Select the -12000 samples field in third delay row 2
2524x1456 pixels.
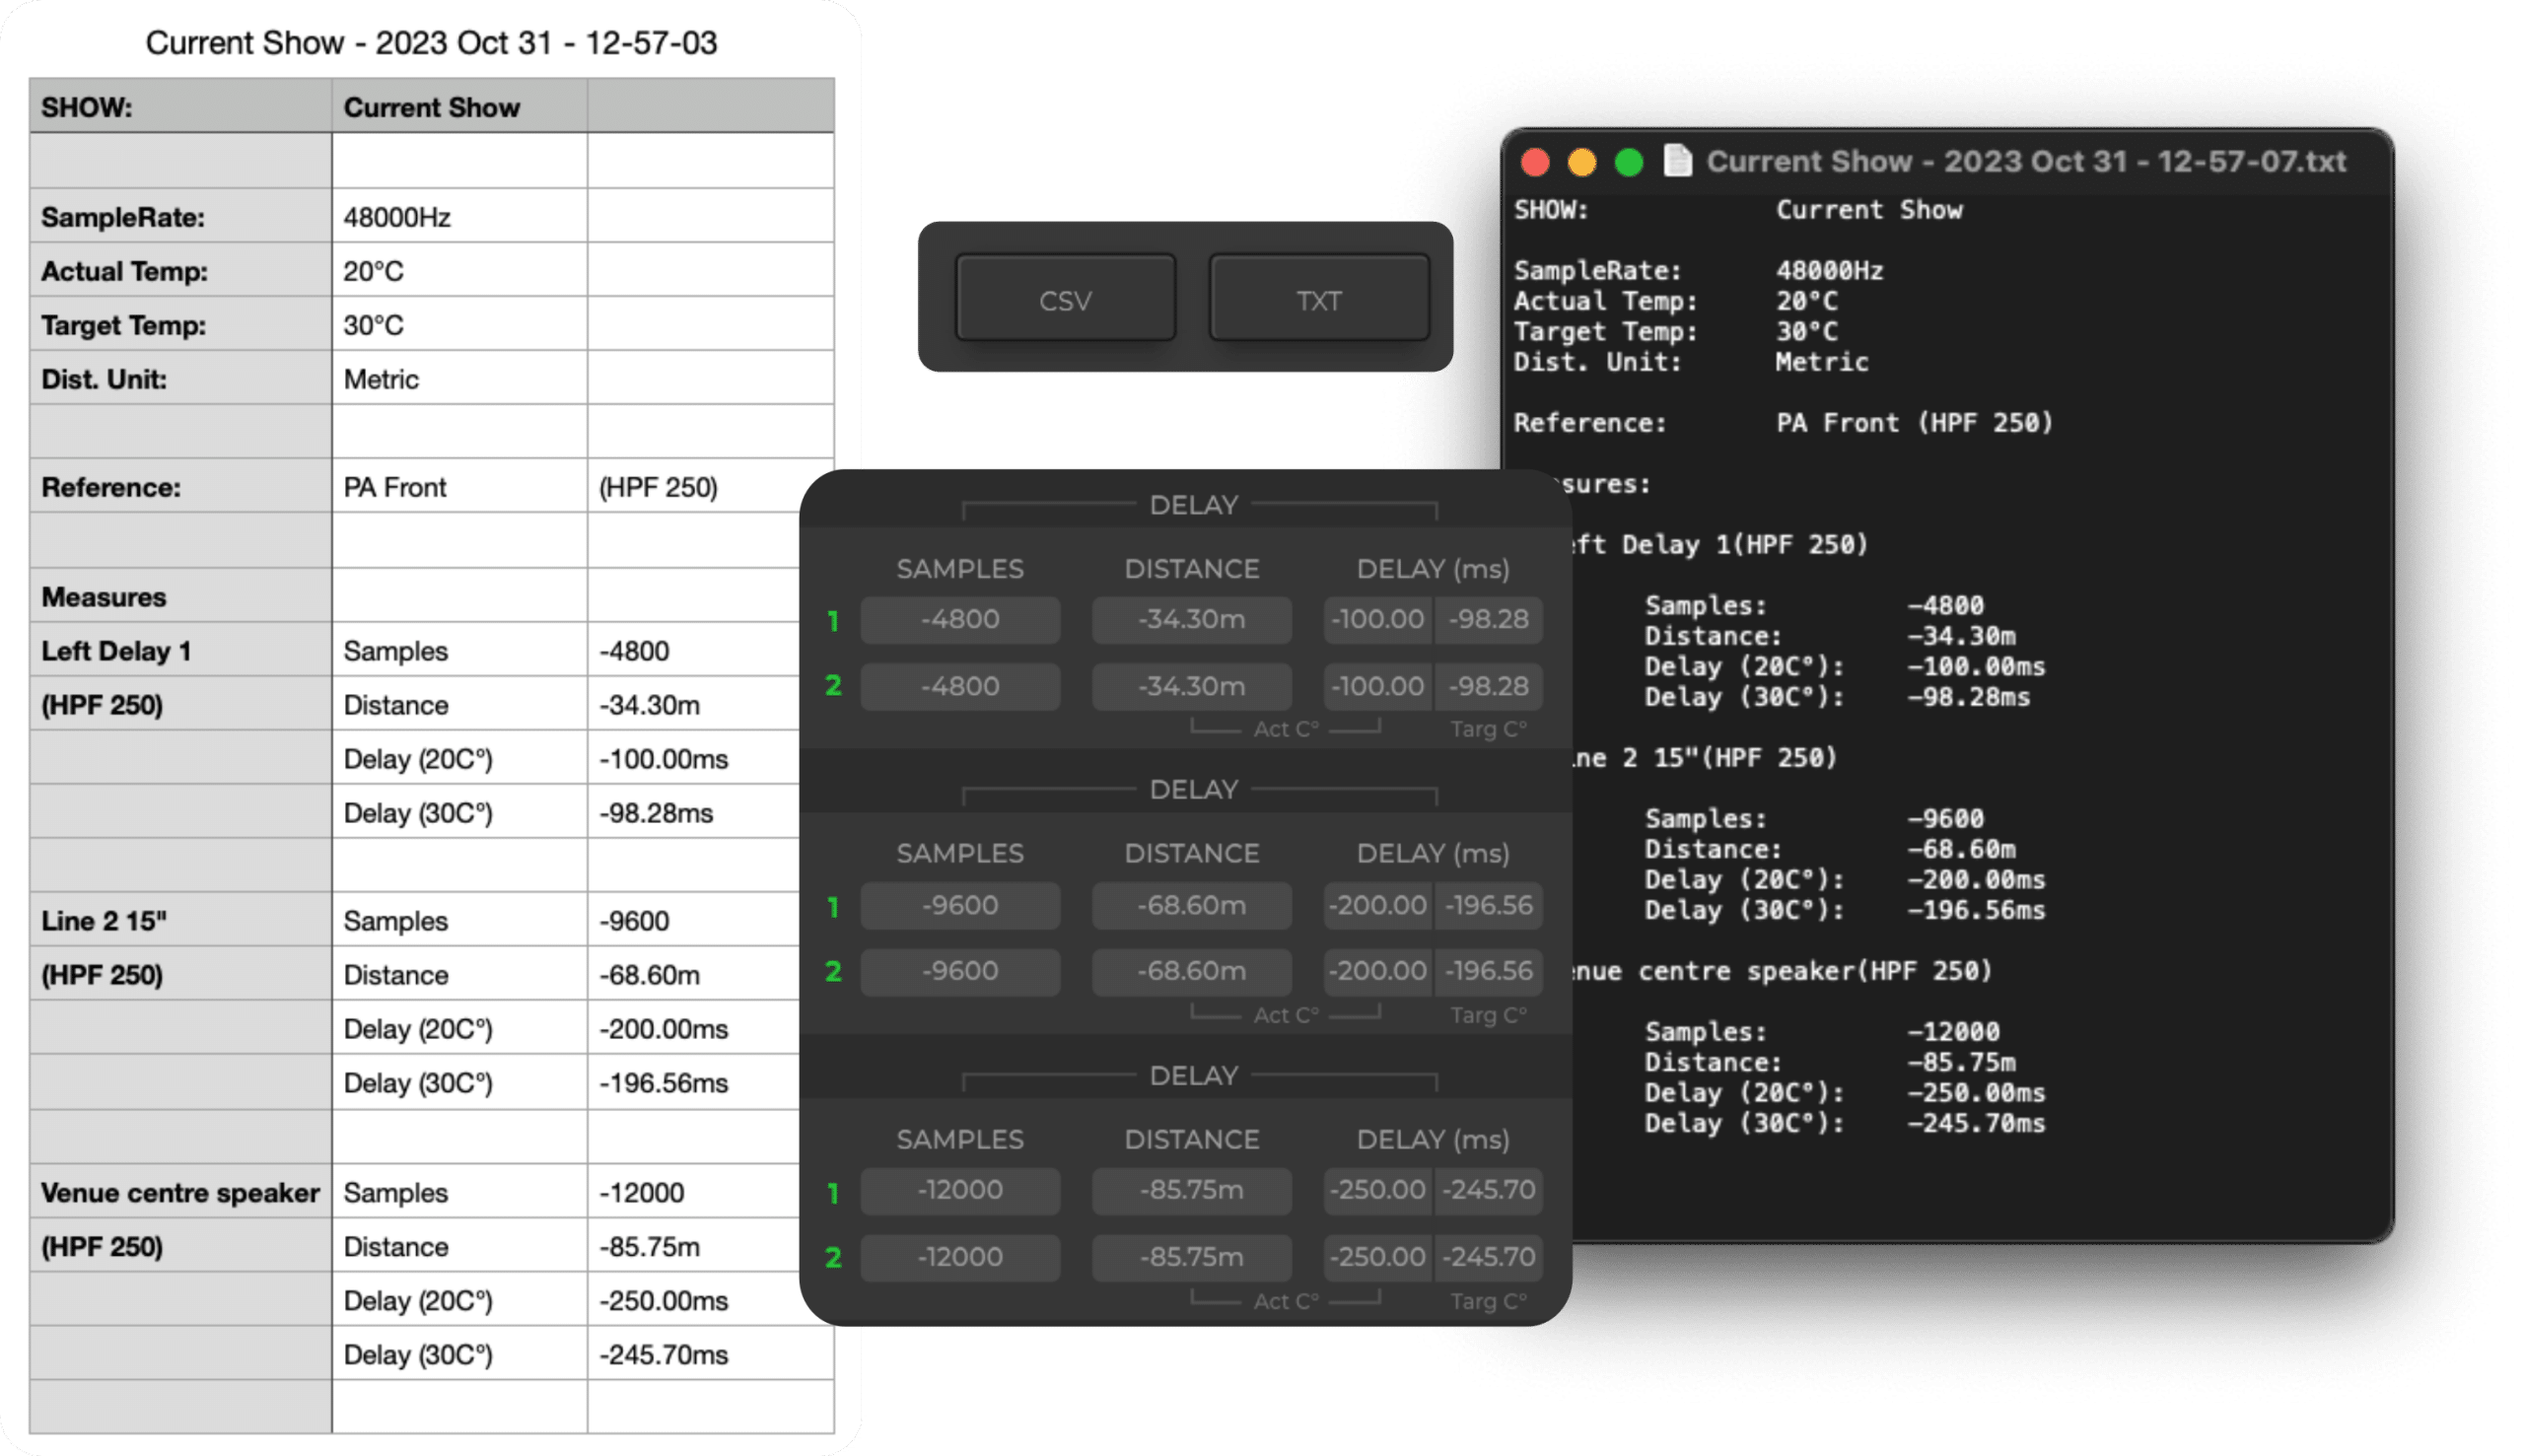click(960, 1257)
